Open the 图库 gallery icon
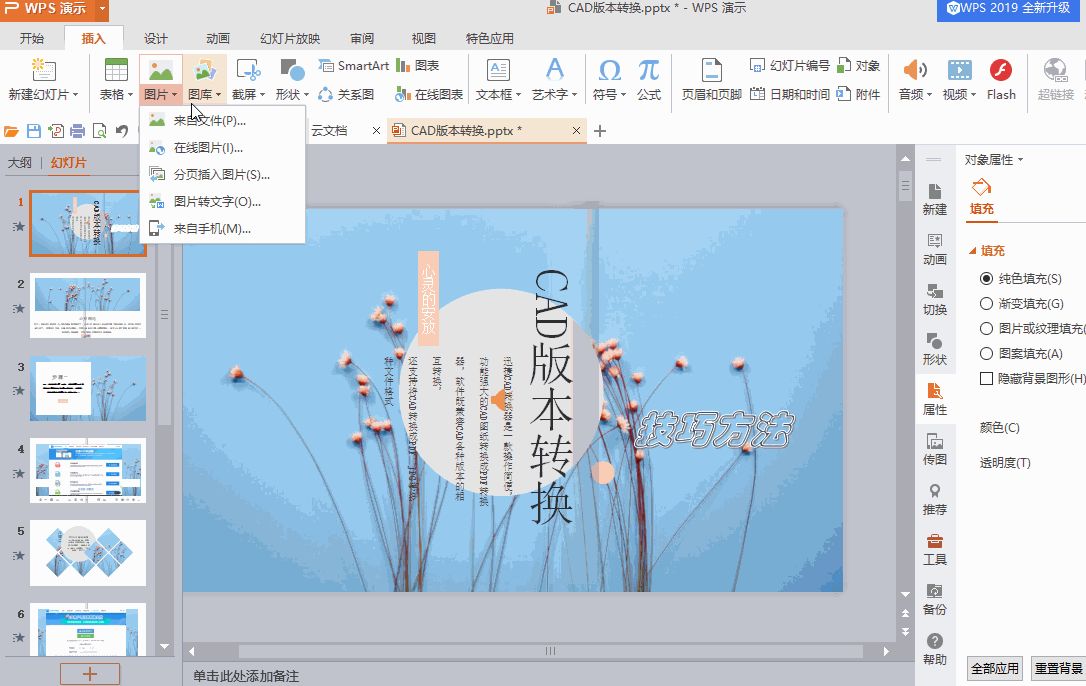 point(204,70)
